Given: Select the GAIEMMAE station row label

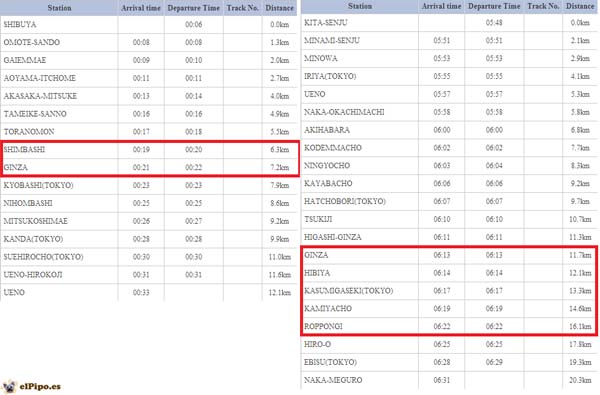Looking at the screenshot, I should pos(24,60).
